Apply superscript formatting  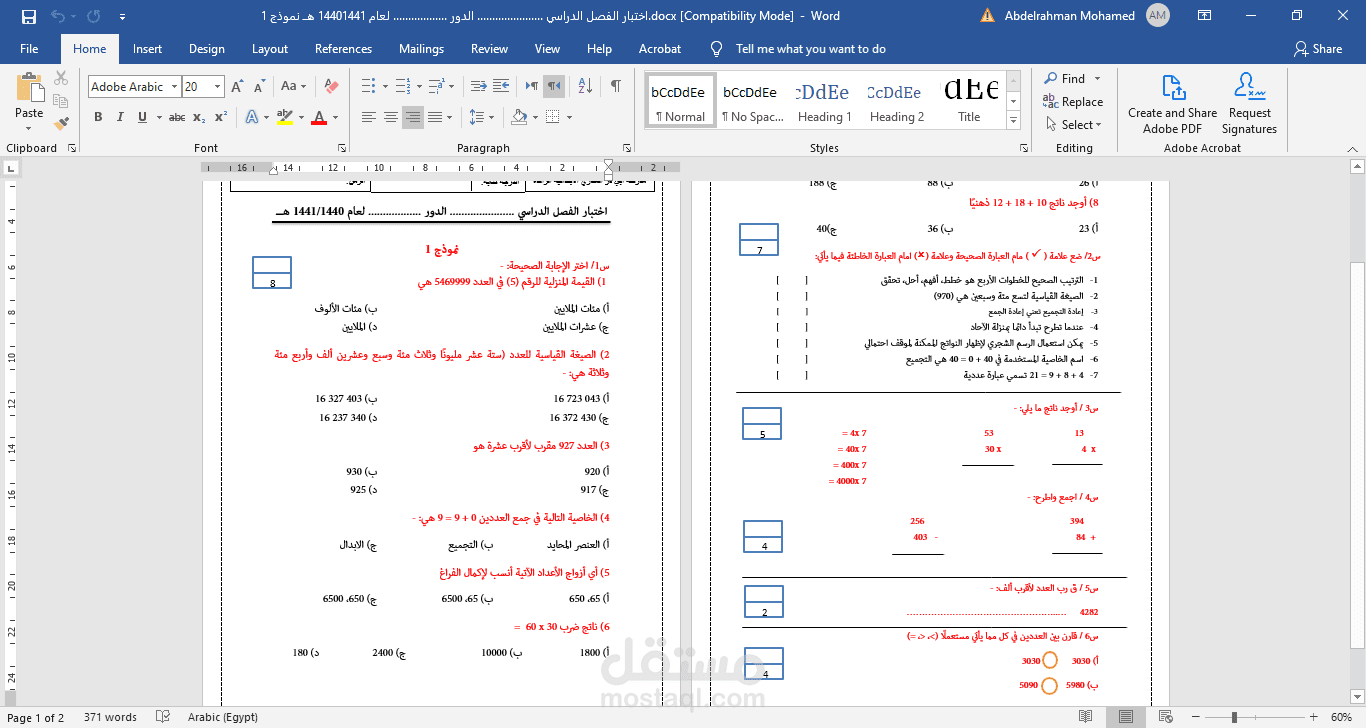pyautogui.click(x=220, y=117)
